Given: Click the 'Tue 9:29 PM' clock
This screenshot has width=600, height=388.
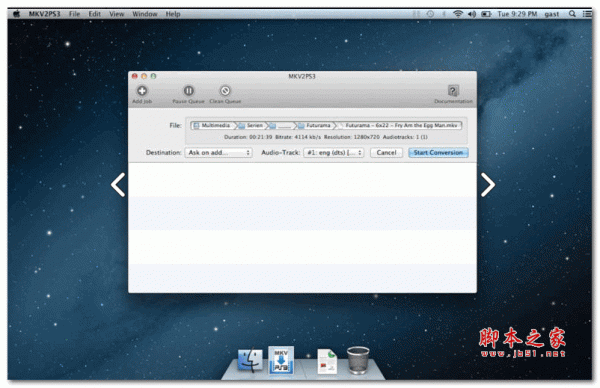Looking at the screenshot, I should pos(517,14).
